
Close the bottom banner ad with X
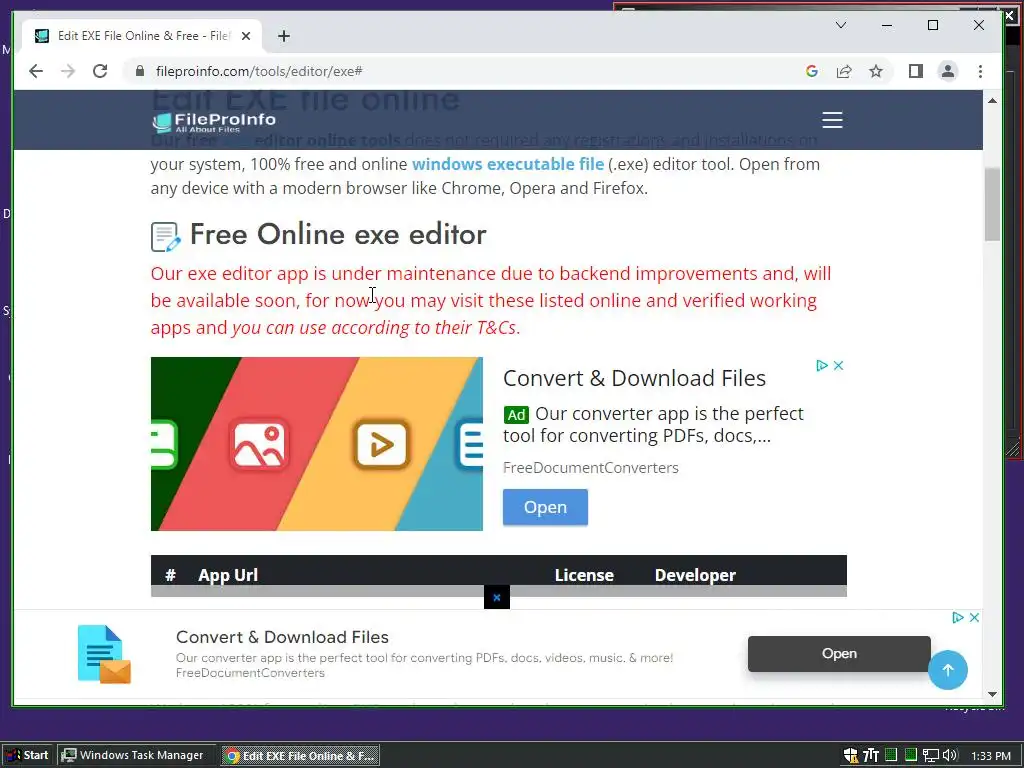(974, 617)
